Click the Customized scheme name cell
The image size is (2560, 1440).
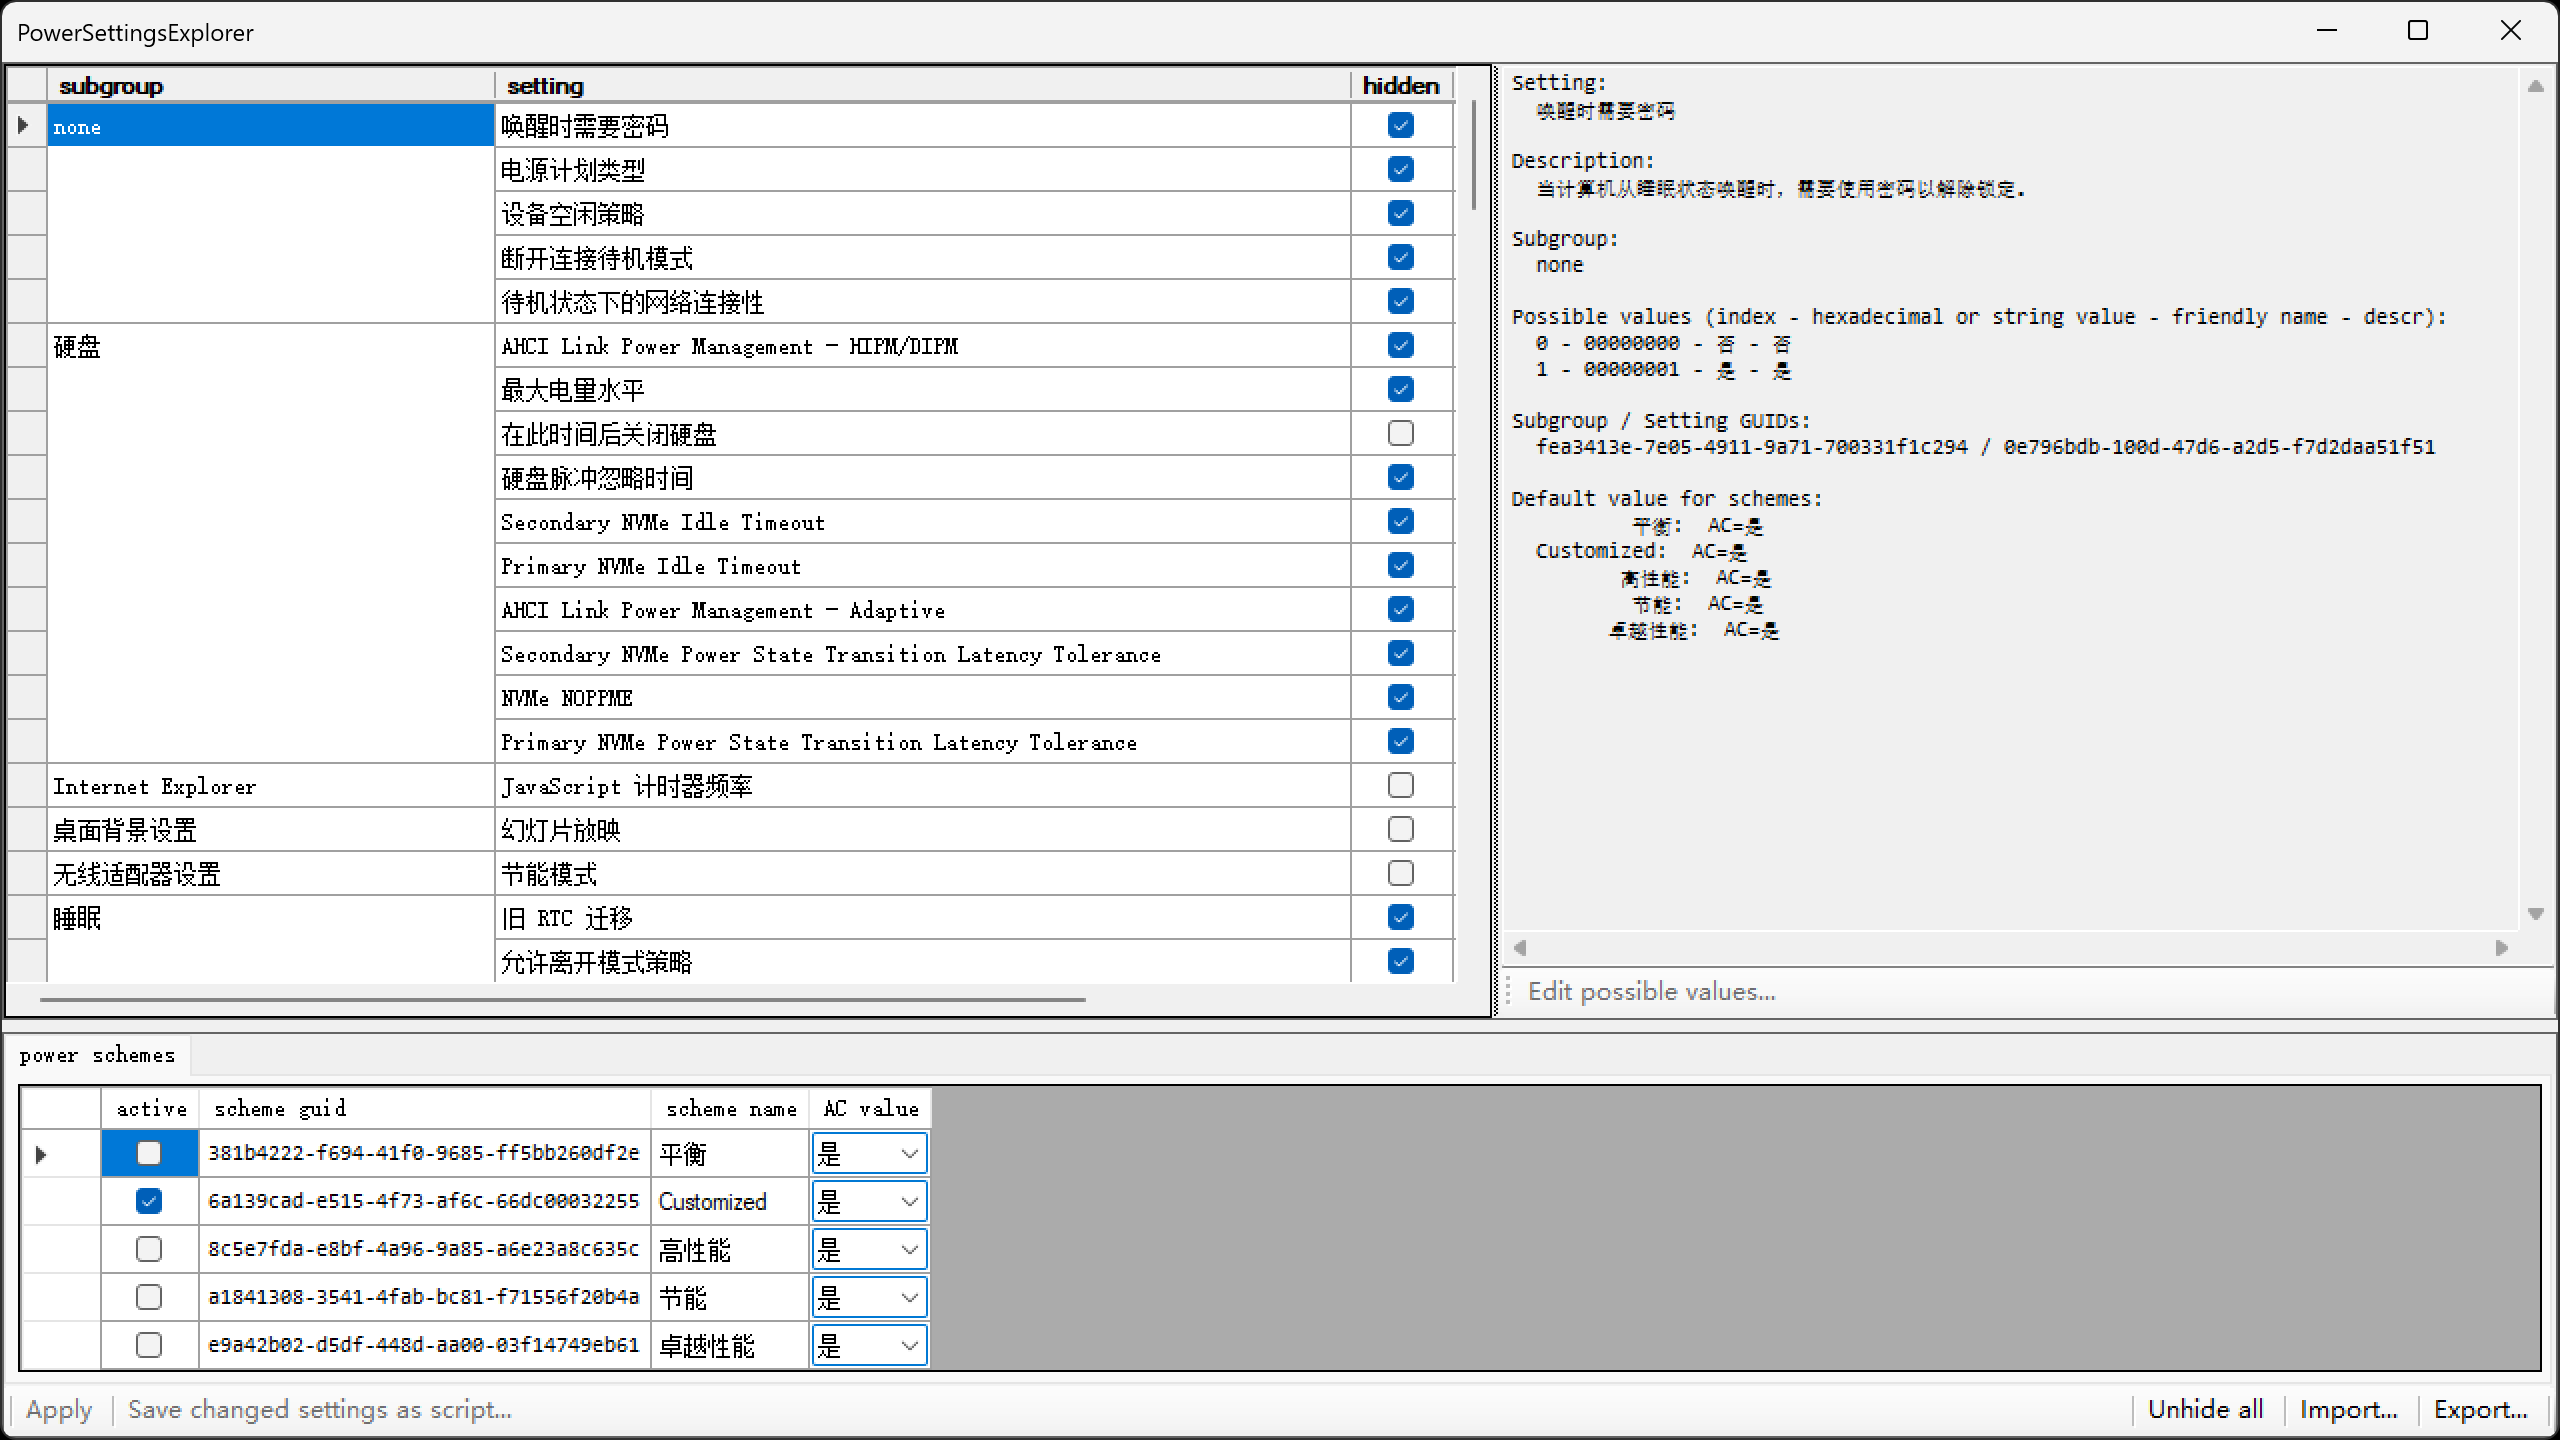pyautogui.click(x=730, y=1201)
